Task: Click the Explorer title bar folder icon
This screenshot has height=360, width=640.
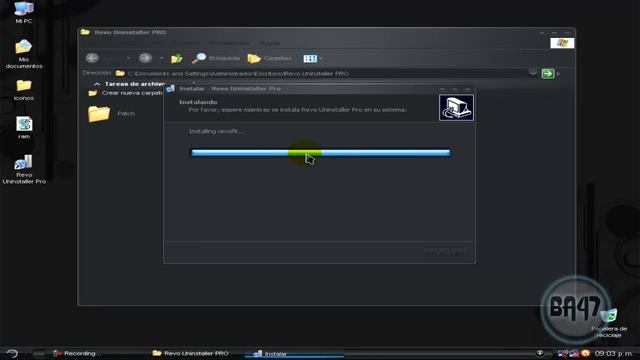Action: pyautogui.click(x=85, y=32)
